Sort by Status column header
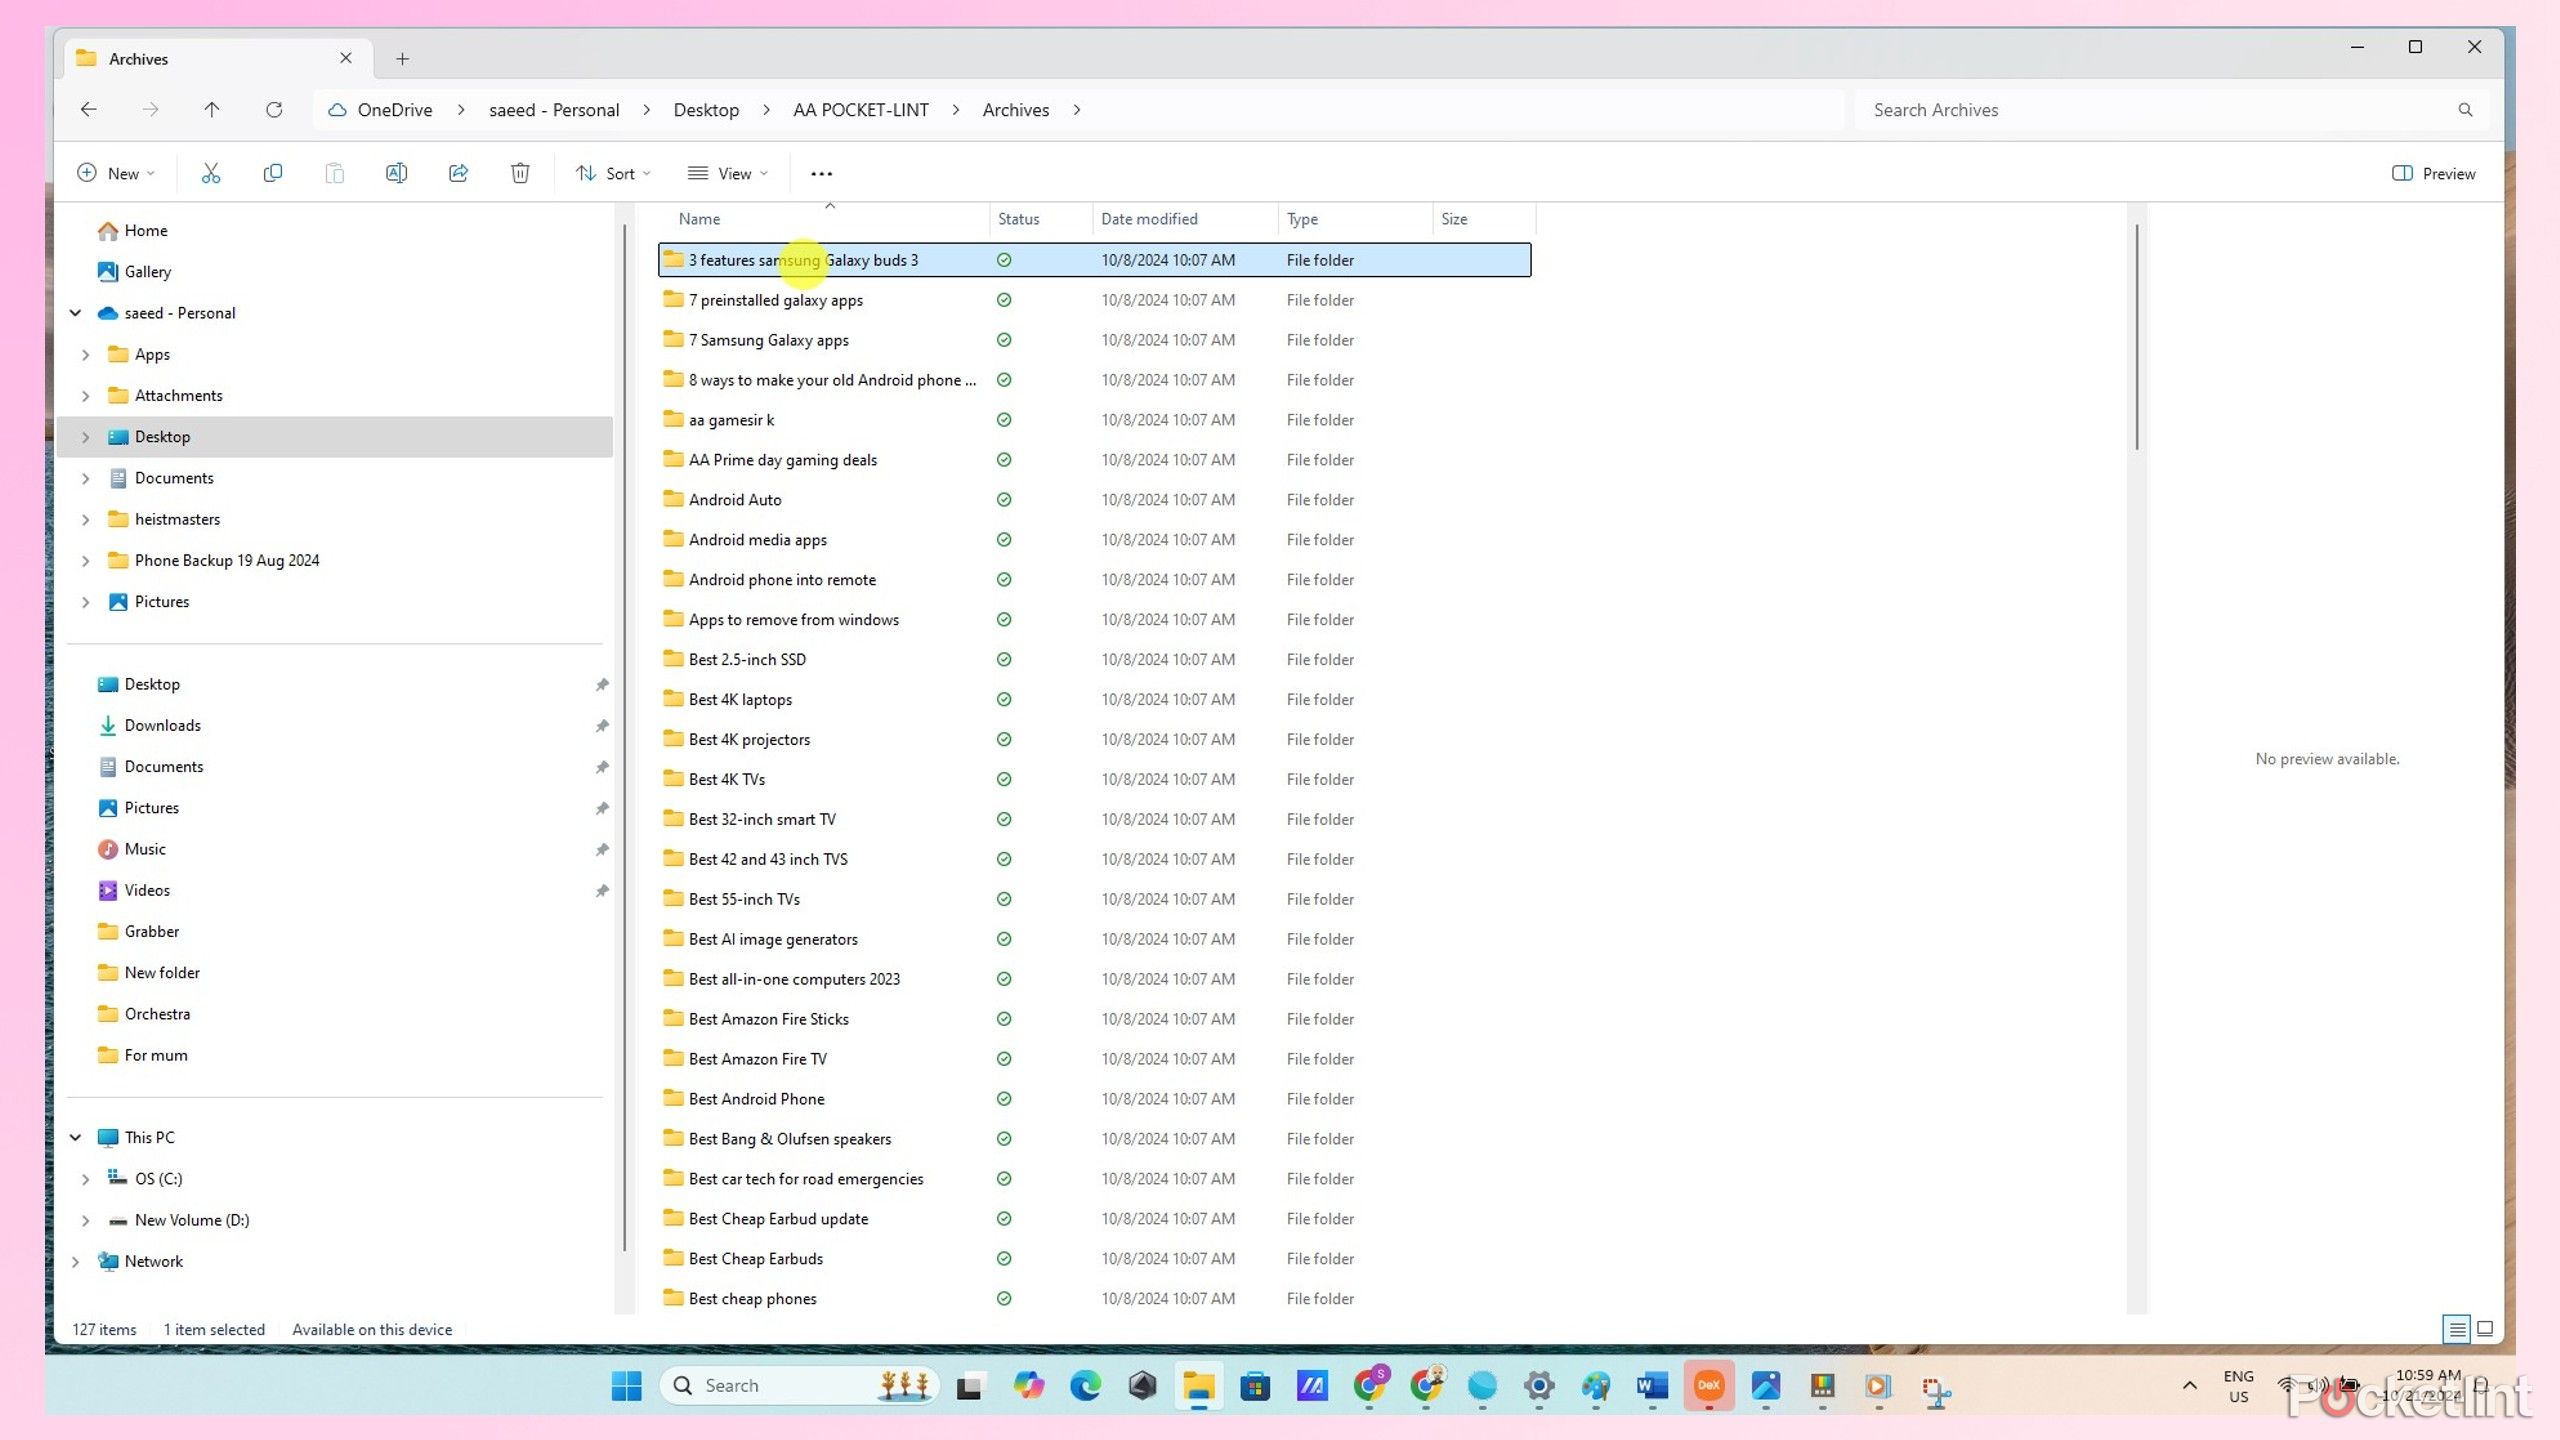This screenshot has height=1440, width=2560. (1041, 218)
